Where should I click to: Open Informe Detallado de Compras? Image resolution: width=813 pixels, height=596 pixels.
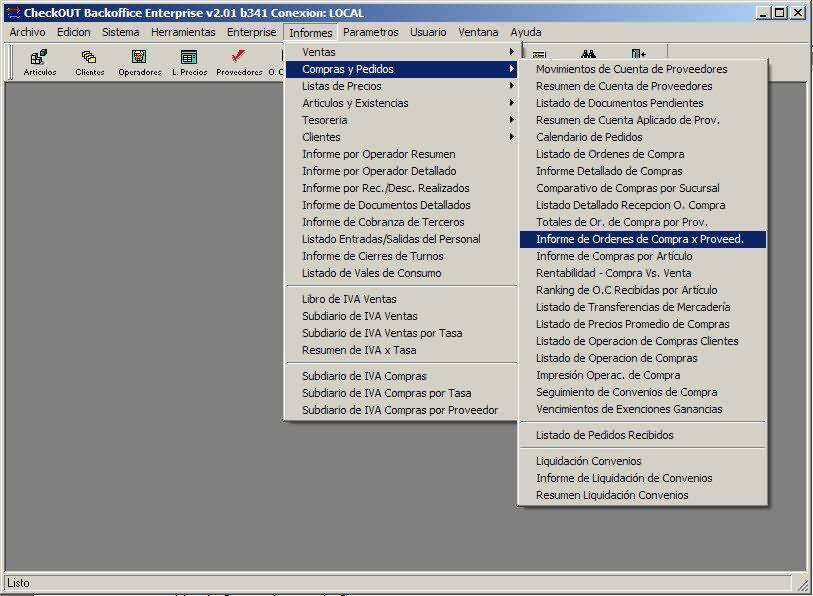pyautogui.click(x=643, y=171)
